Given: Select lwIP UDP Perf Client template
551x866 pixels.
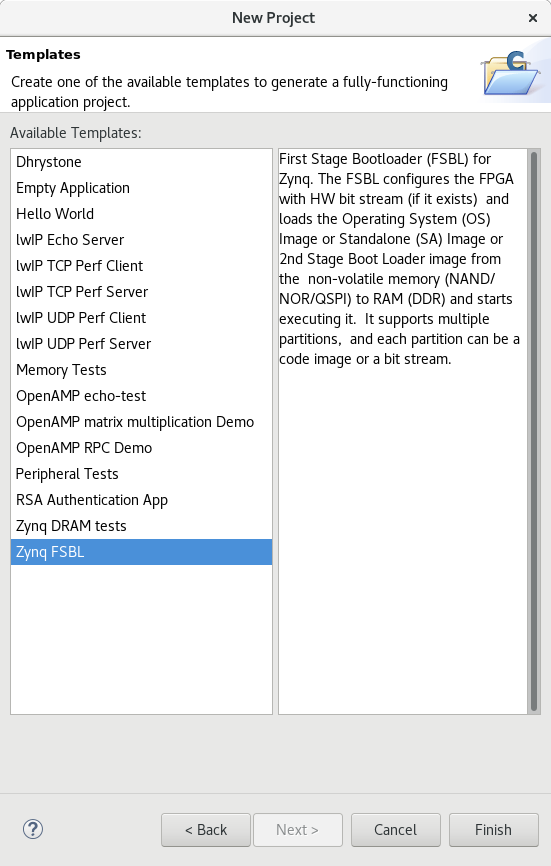Looking at the screenshot, I should [x=141, y=318].
